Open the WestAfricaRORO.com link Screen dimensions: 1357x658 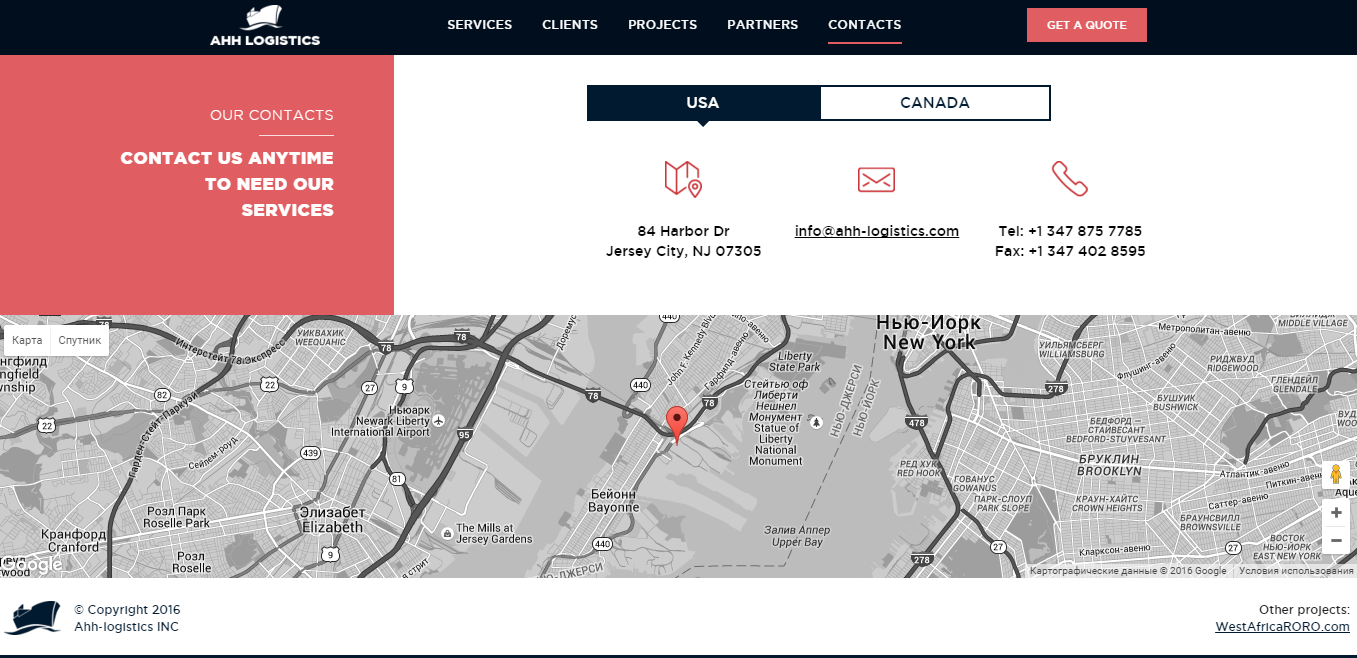click(1282, 627)
